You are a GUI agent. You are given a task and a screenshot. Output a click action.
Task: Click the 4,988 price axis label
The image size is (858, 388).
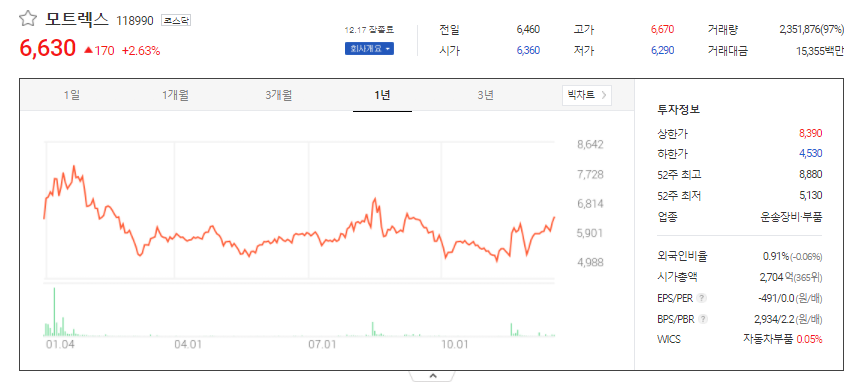coord(590,262)
